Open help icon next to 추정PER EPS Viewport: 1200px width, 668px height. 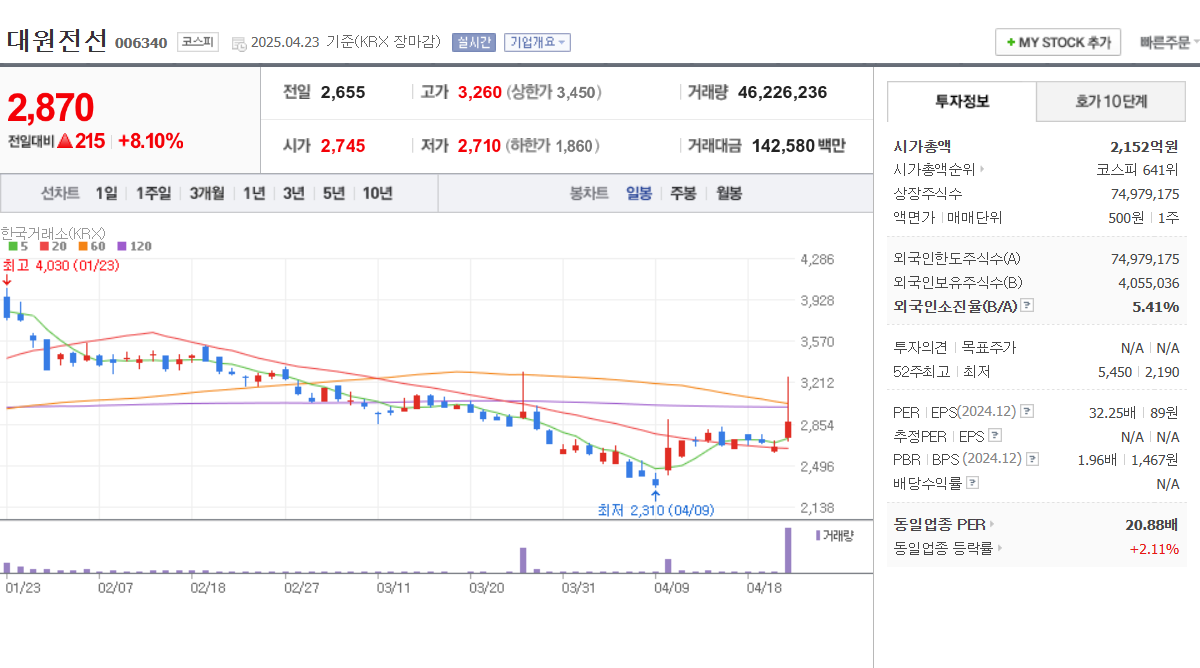click(994, 435)
